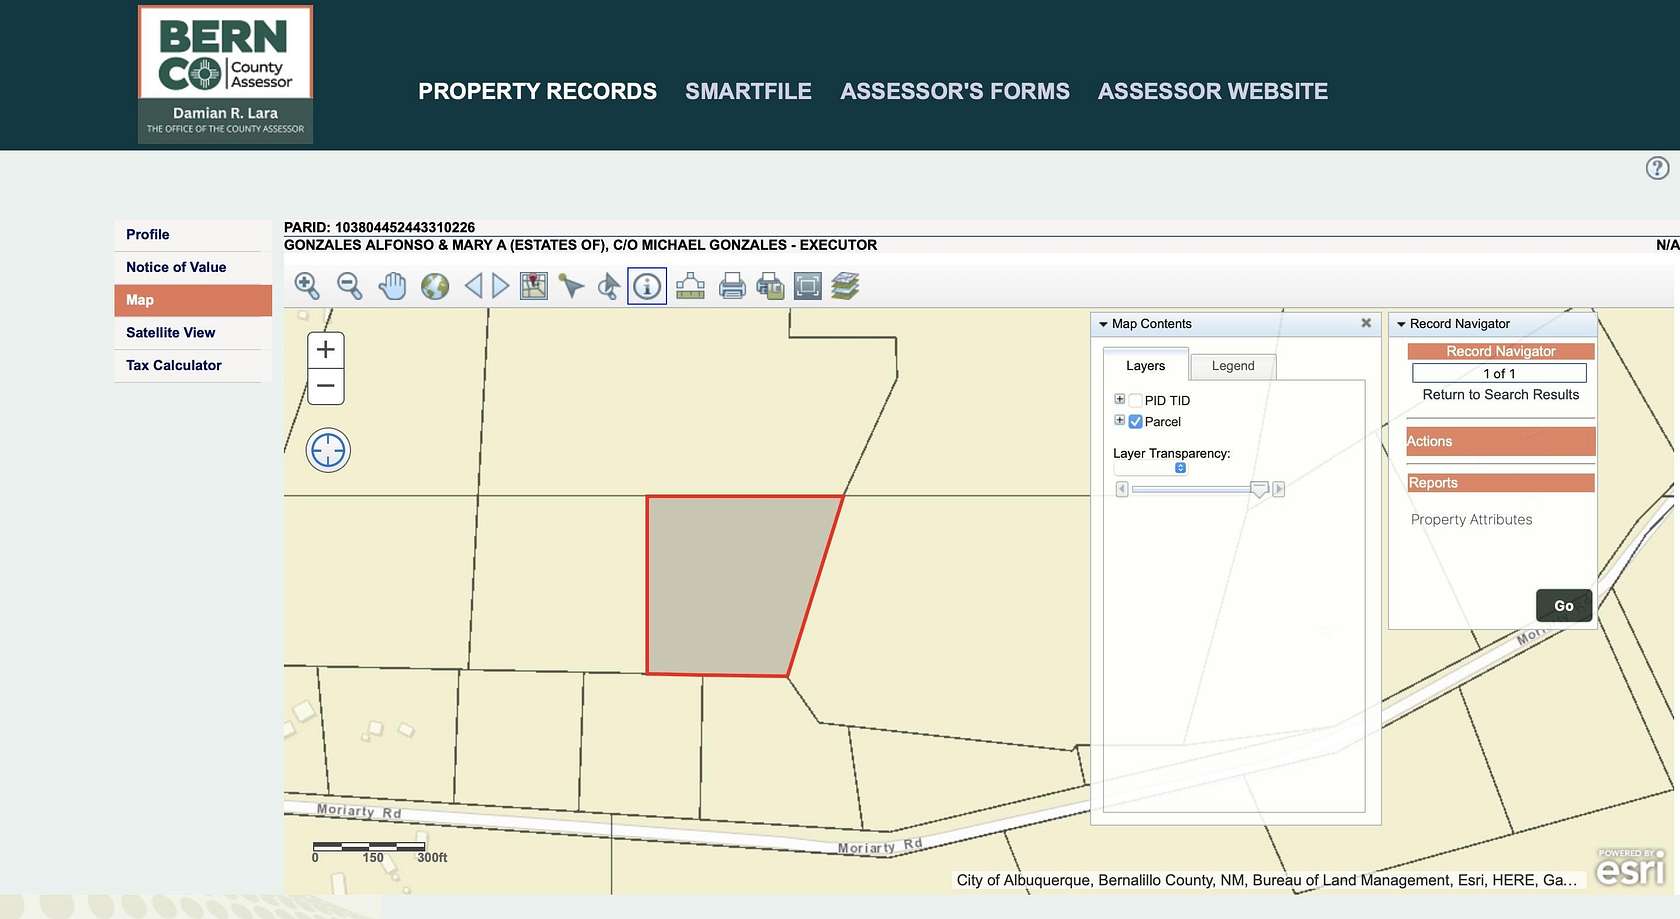Enable the PID TID layer checkbox
Screen dimensions: 1680x919
point(1135,398)
